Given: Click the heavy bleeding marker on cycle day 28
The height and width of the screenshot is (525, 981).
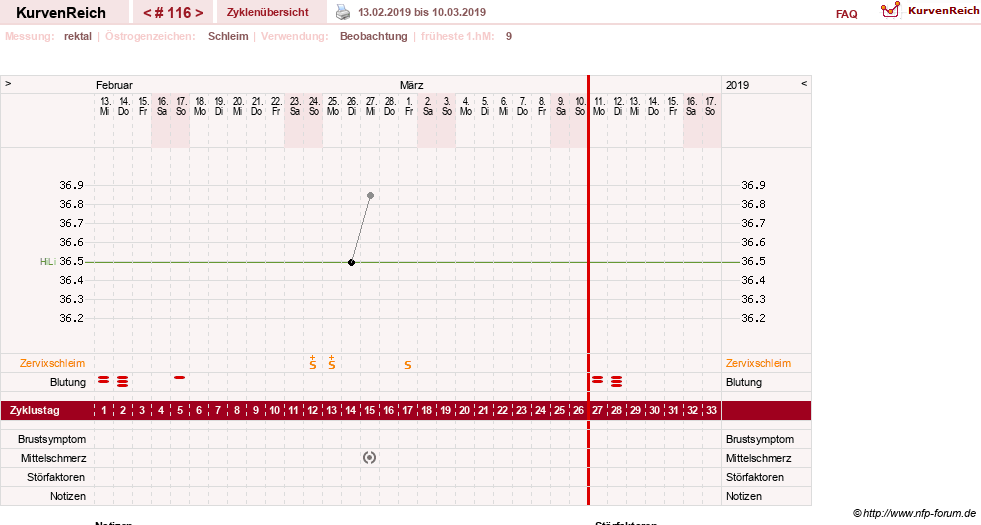Looking at the screenshot, I should tap(616, 381).
